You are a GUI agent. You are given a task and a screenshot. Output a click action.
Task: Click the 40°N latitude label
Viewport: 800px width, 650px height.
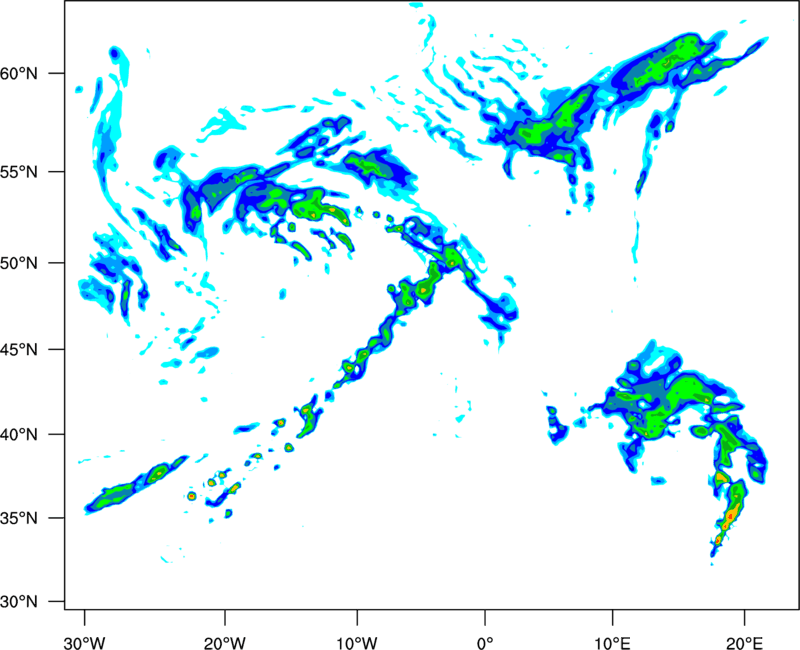click(x=19, y=435)
